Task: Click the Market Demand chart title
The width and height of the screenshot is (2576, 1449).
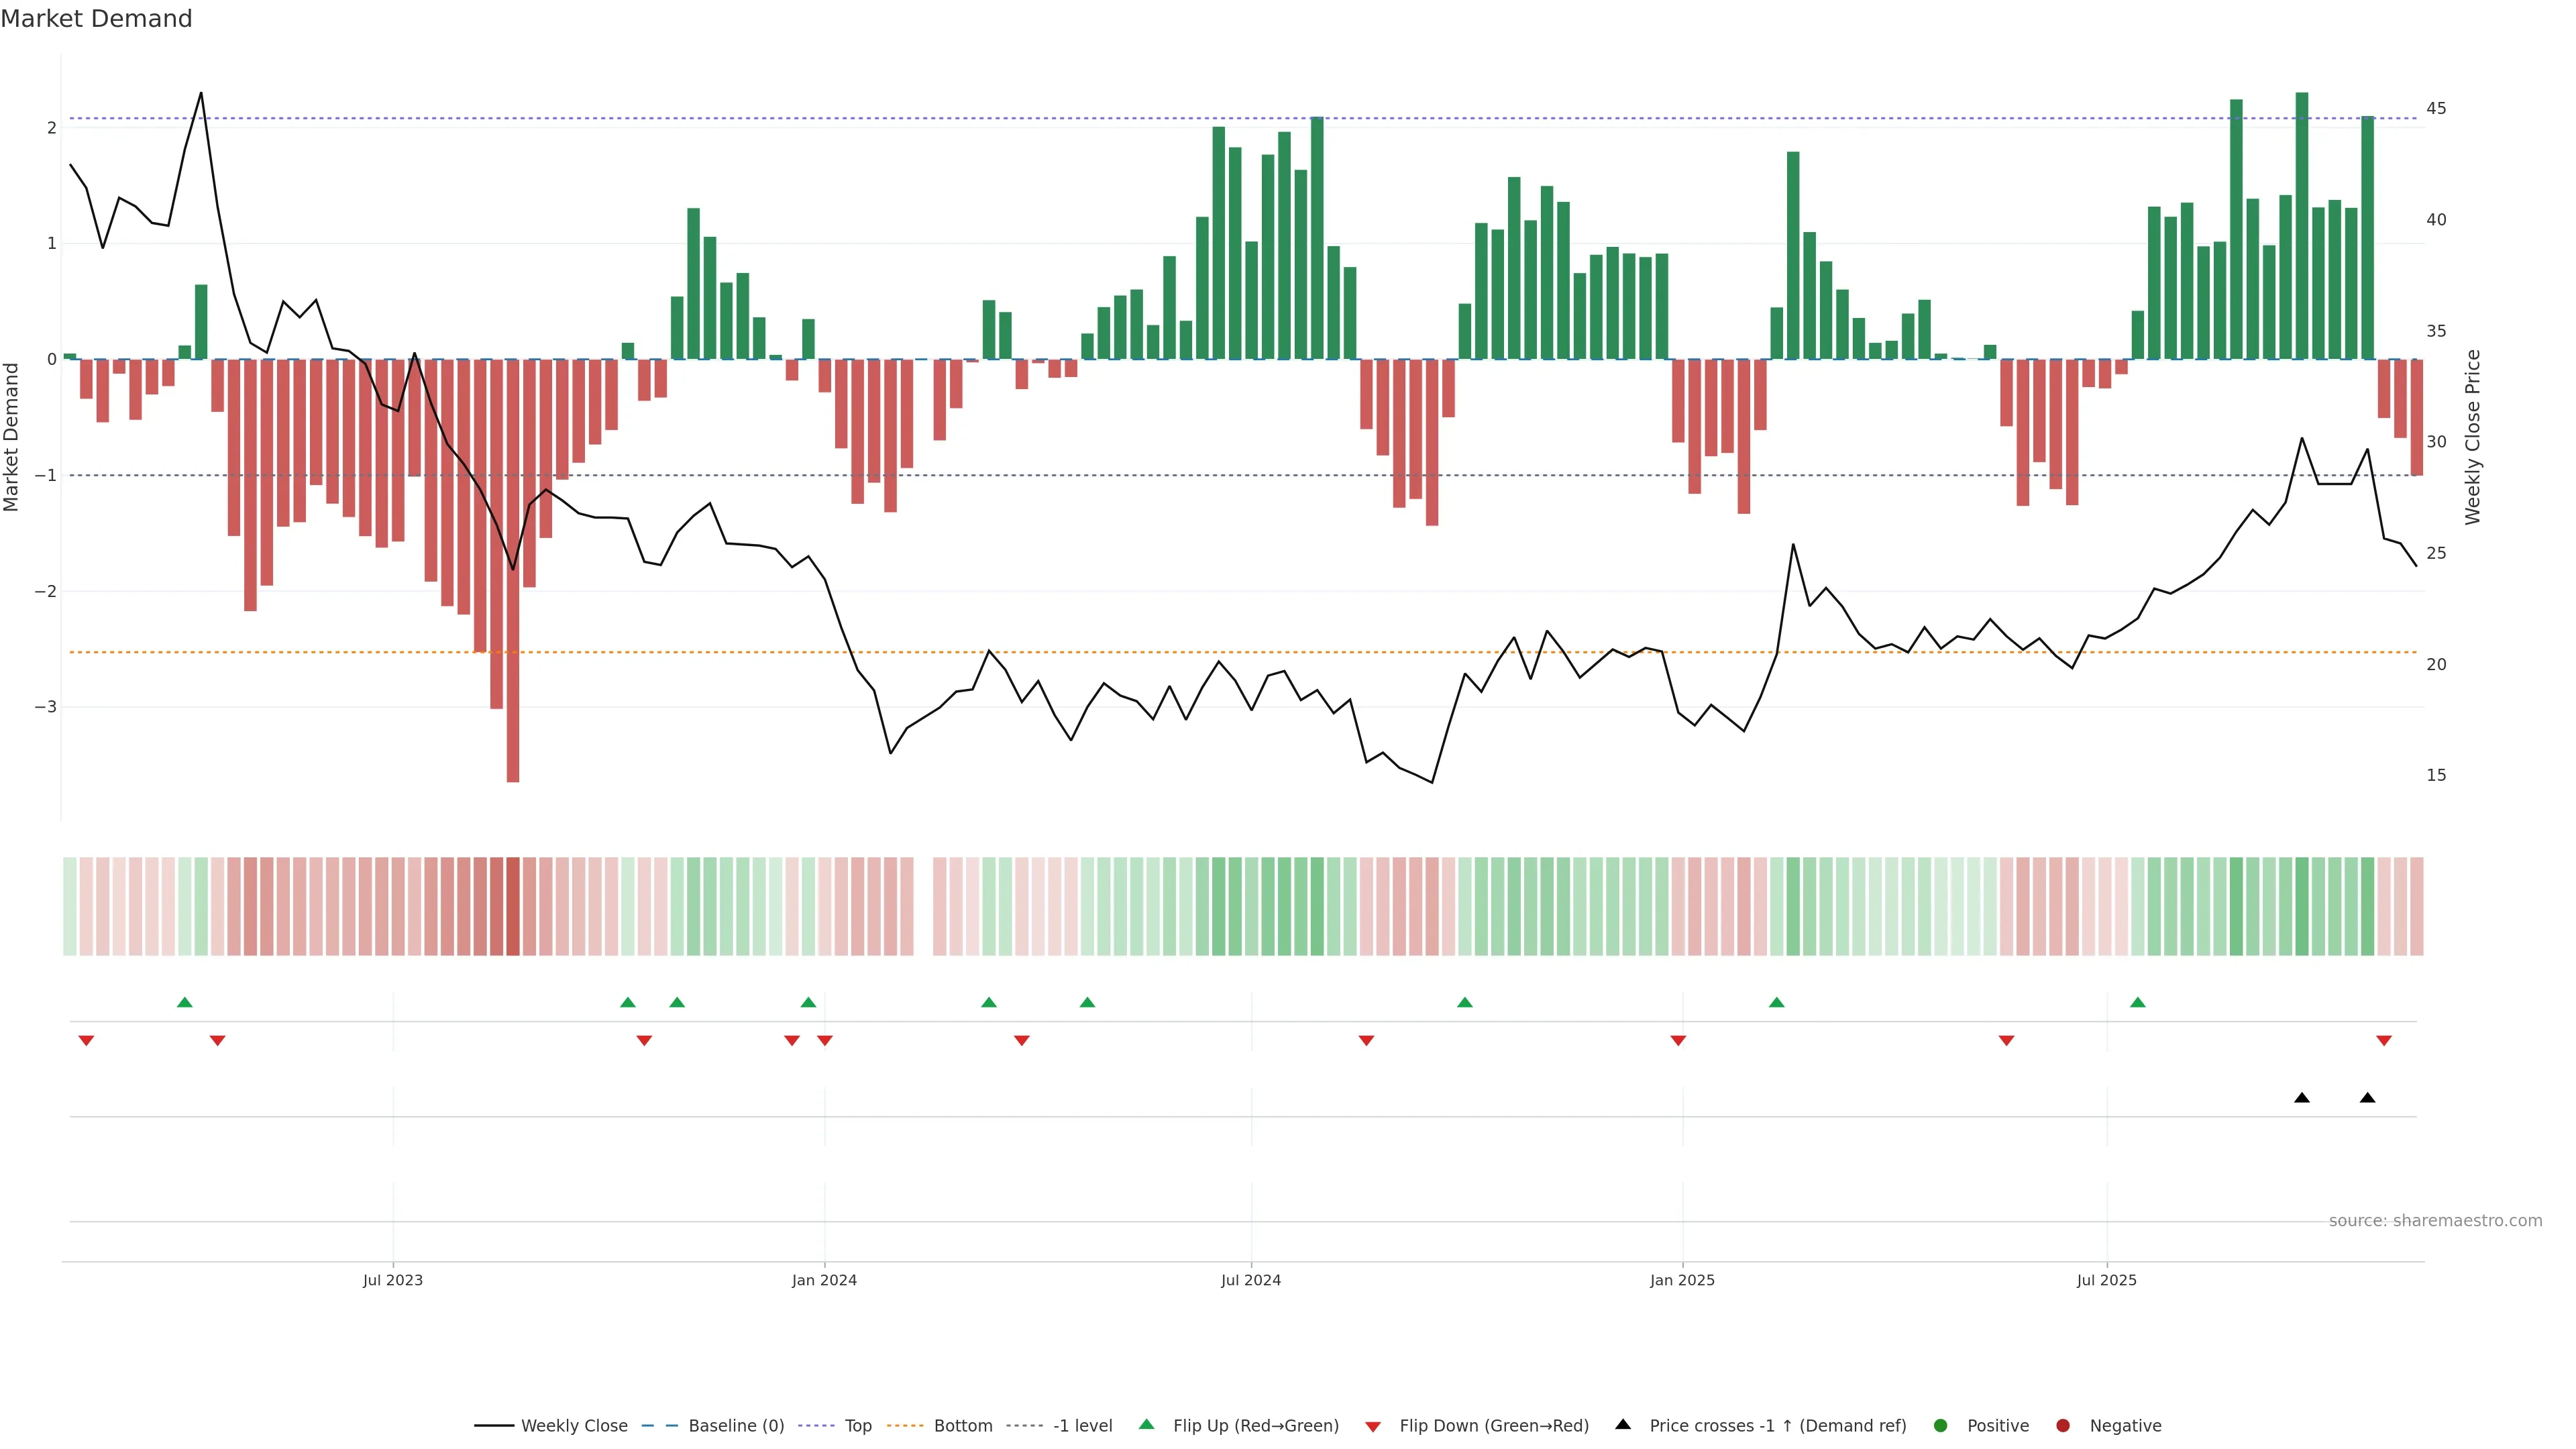Action: pyautogui.click(x=96, y=19)
